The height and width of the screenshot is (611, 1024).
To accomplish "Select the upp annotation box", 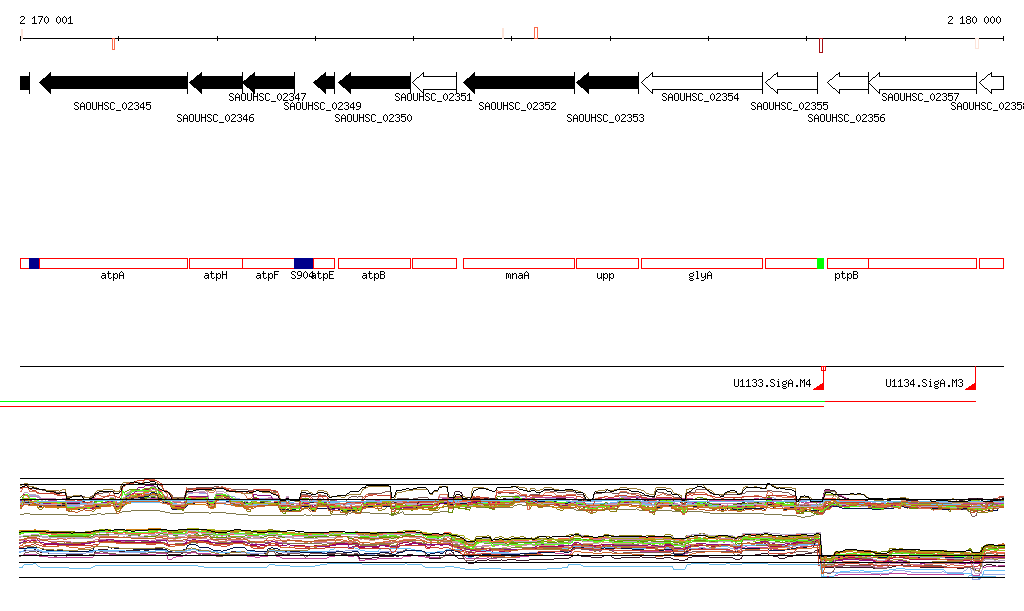I will [x=607, y=263].
